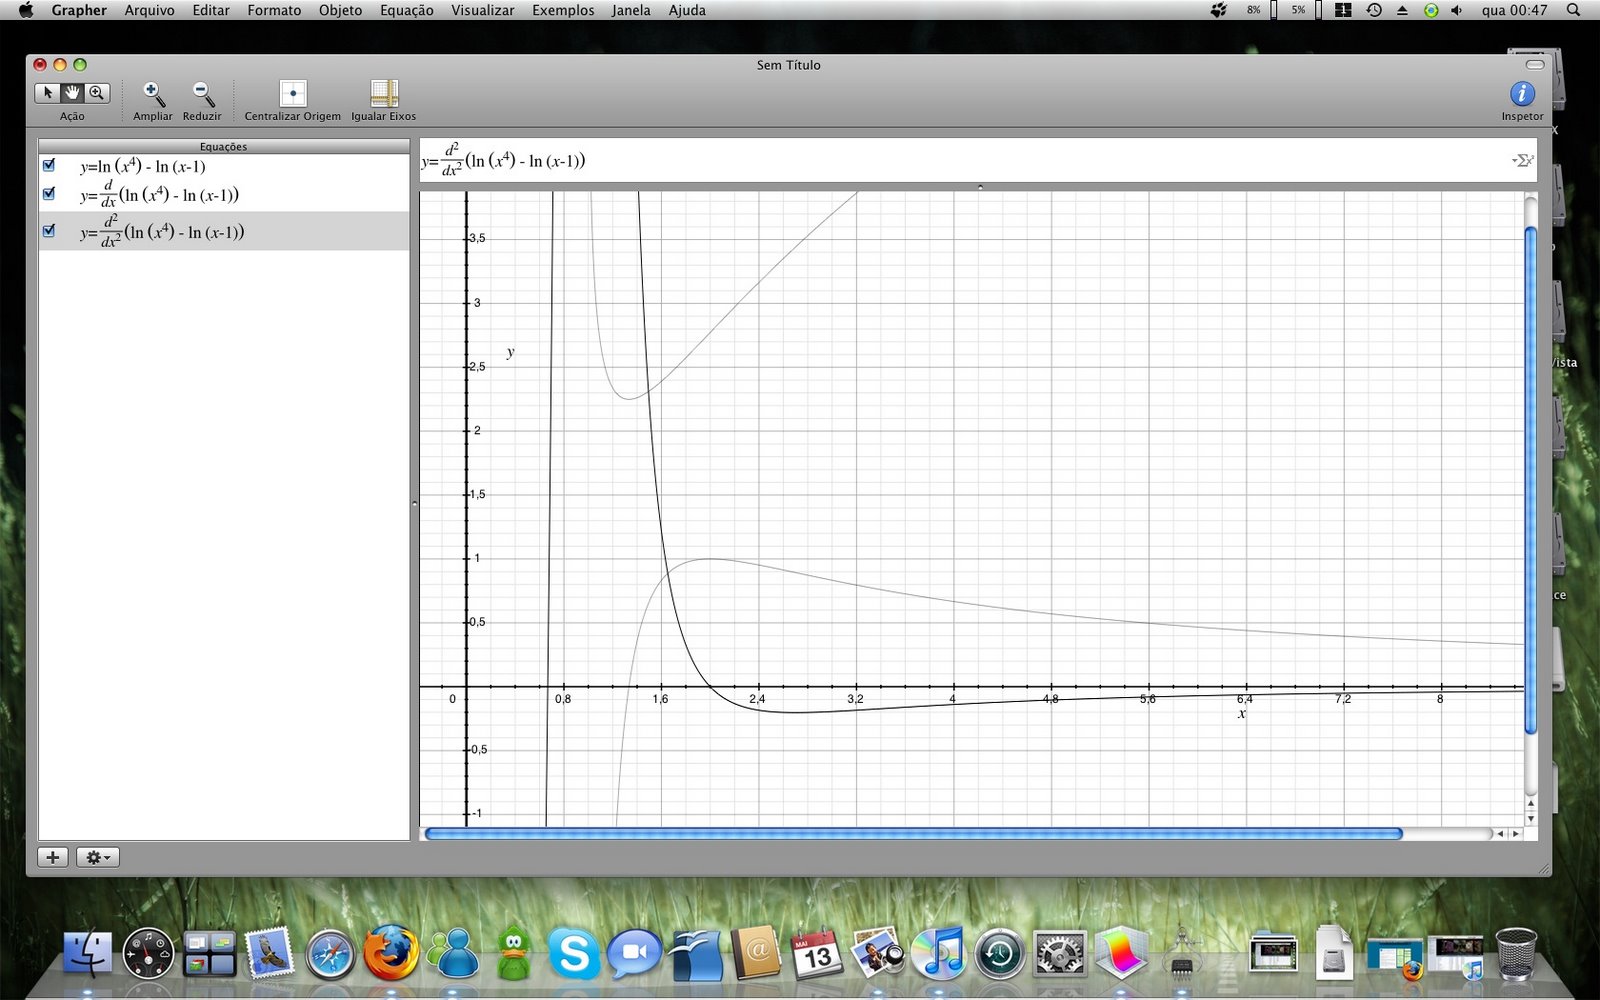The width and height of the screenshot is (1600, 1000).
Task: Click the toolbar toggle pill button in title bar
Action: (x=1535, y=65)
